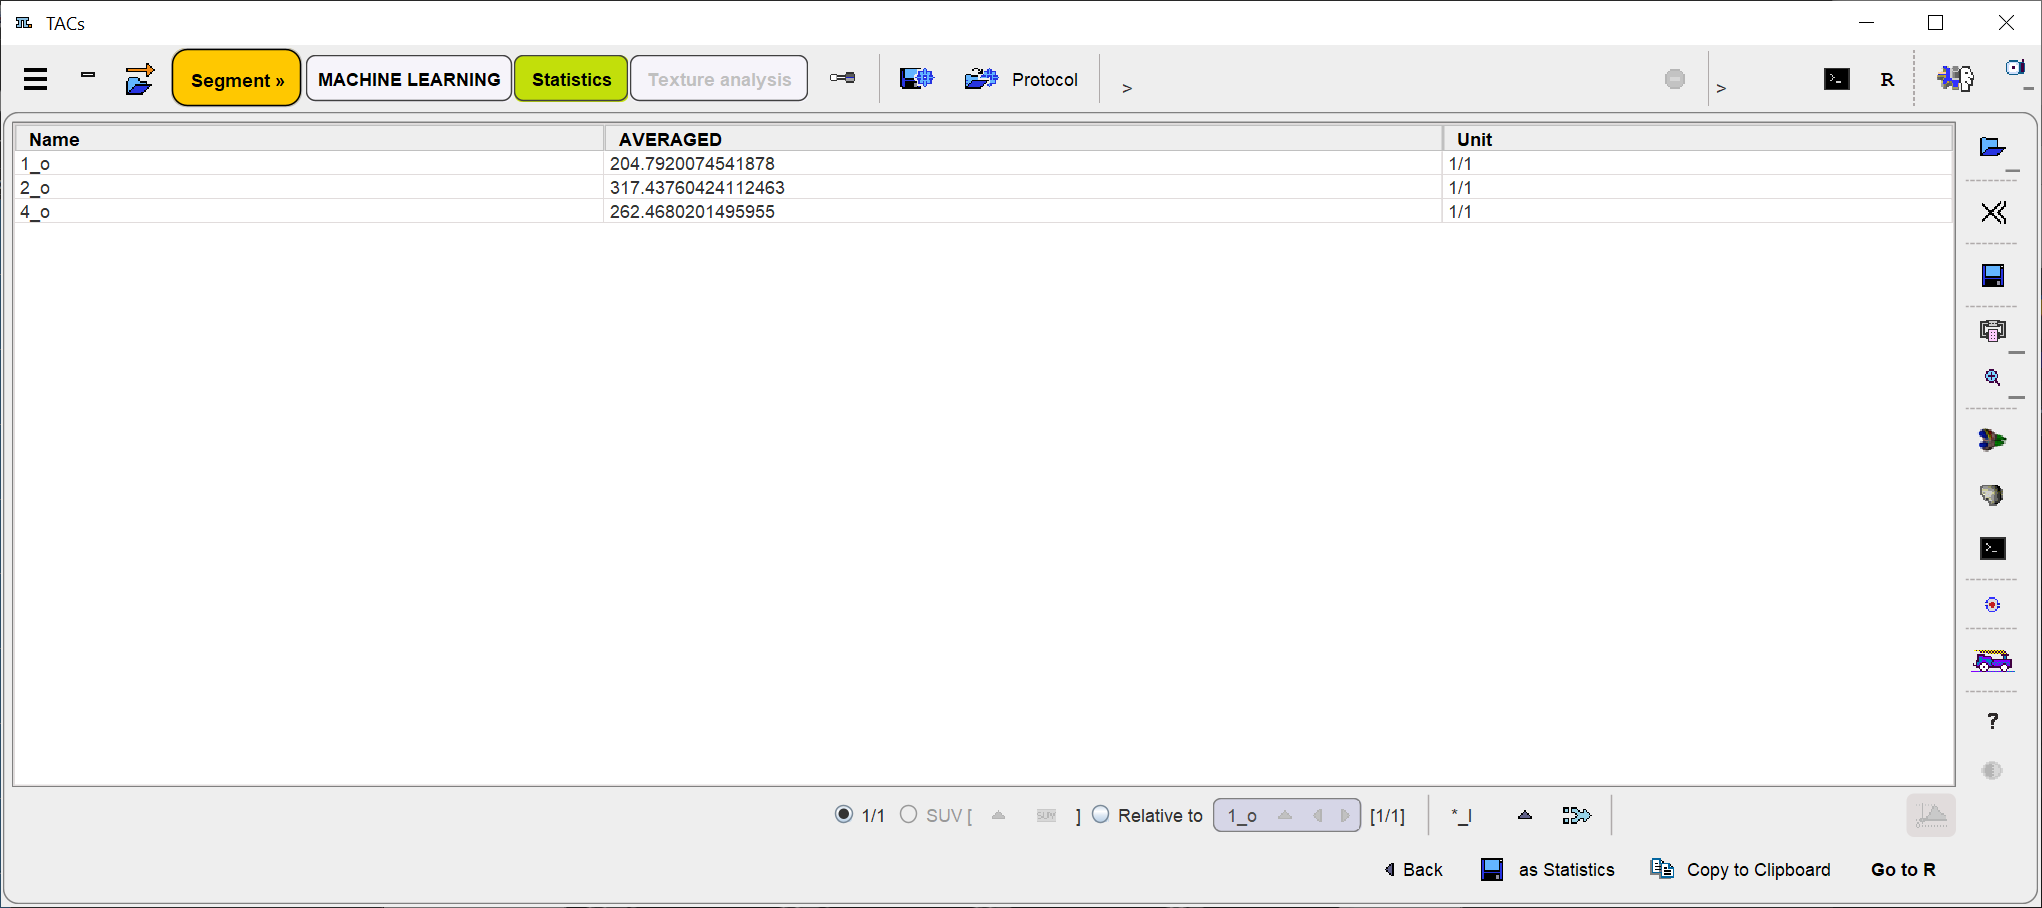Switch to Texture analysis tab

click(719, 79)
